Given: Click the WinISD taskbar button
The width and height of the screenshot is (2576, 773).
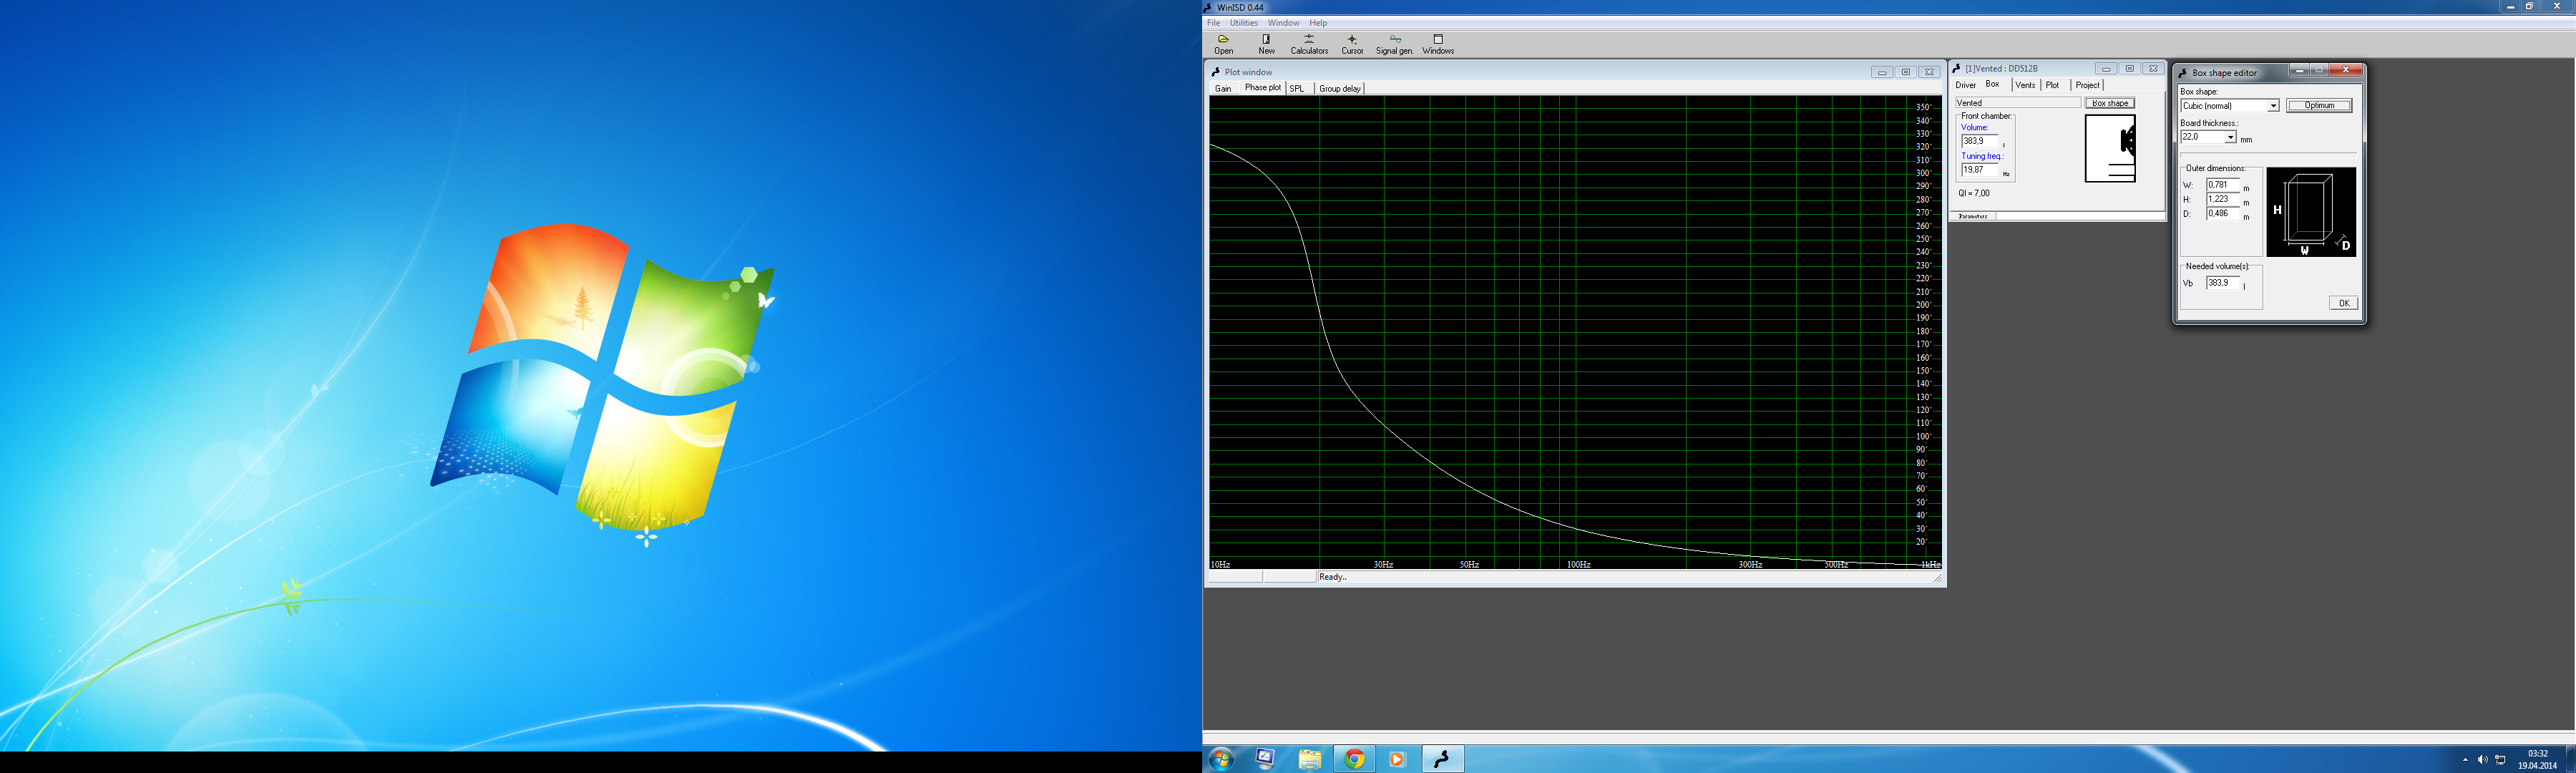Looking at the screenshot, I should [1442, 759].
